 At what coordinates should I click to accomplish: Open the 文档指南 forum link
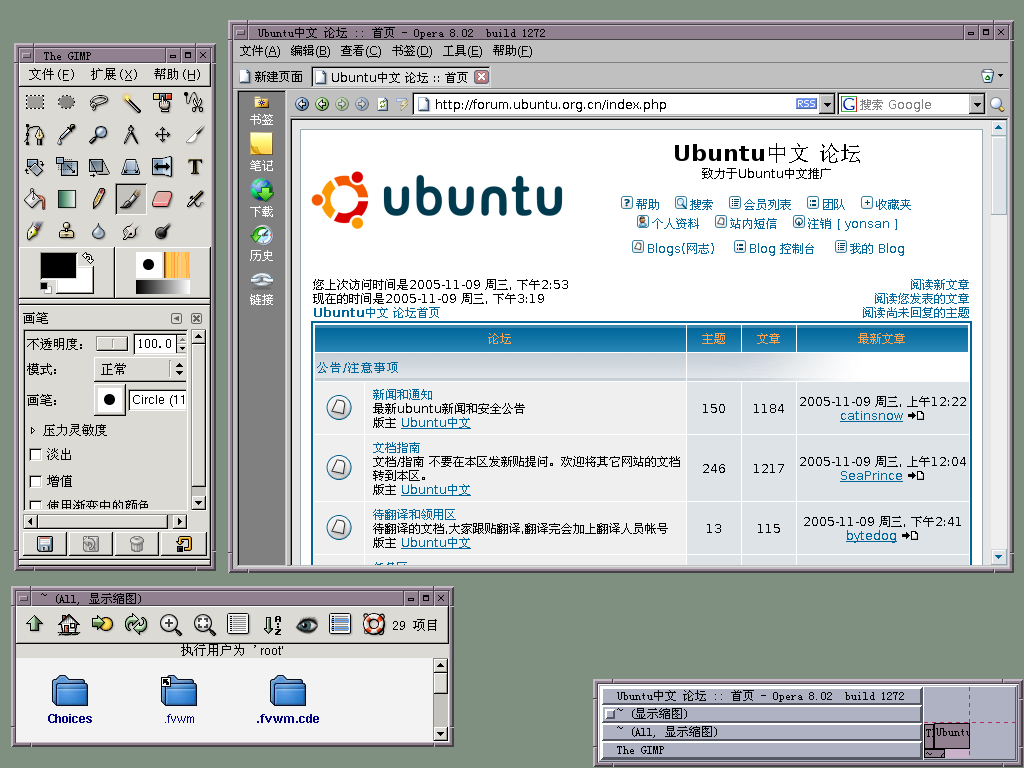(396, 447)
